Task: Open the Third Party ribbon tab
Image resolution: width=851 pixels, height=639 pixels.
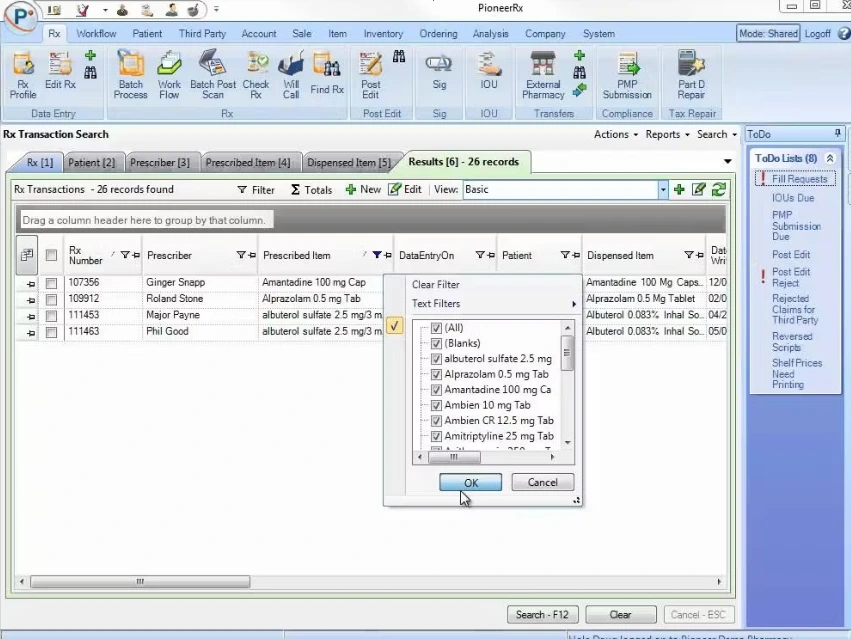Action: tap(202, 34)
